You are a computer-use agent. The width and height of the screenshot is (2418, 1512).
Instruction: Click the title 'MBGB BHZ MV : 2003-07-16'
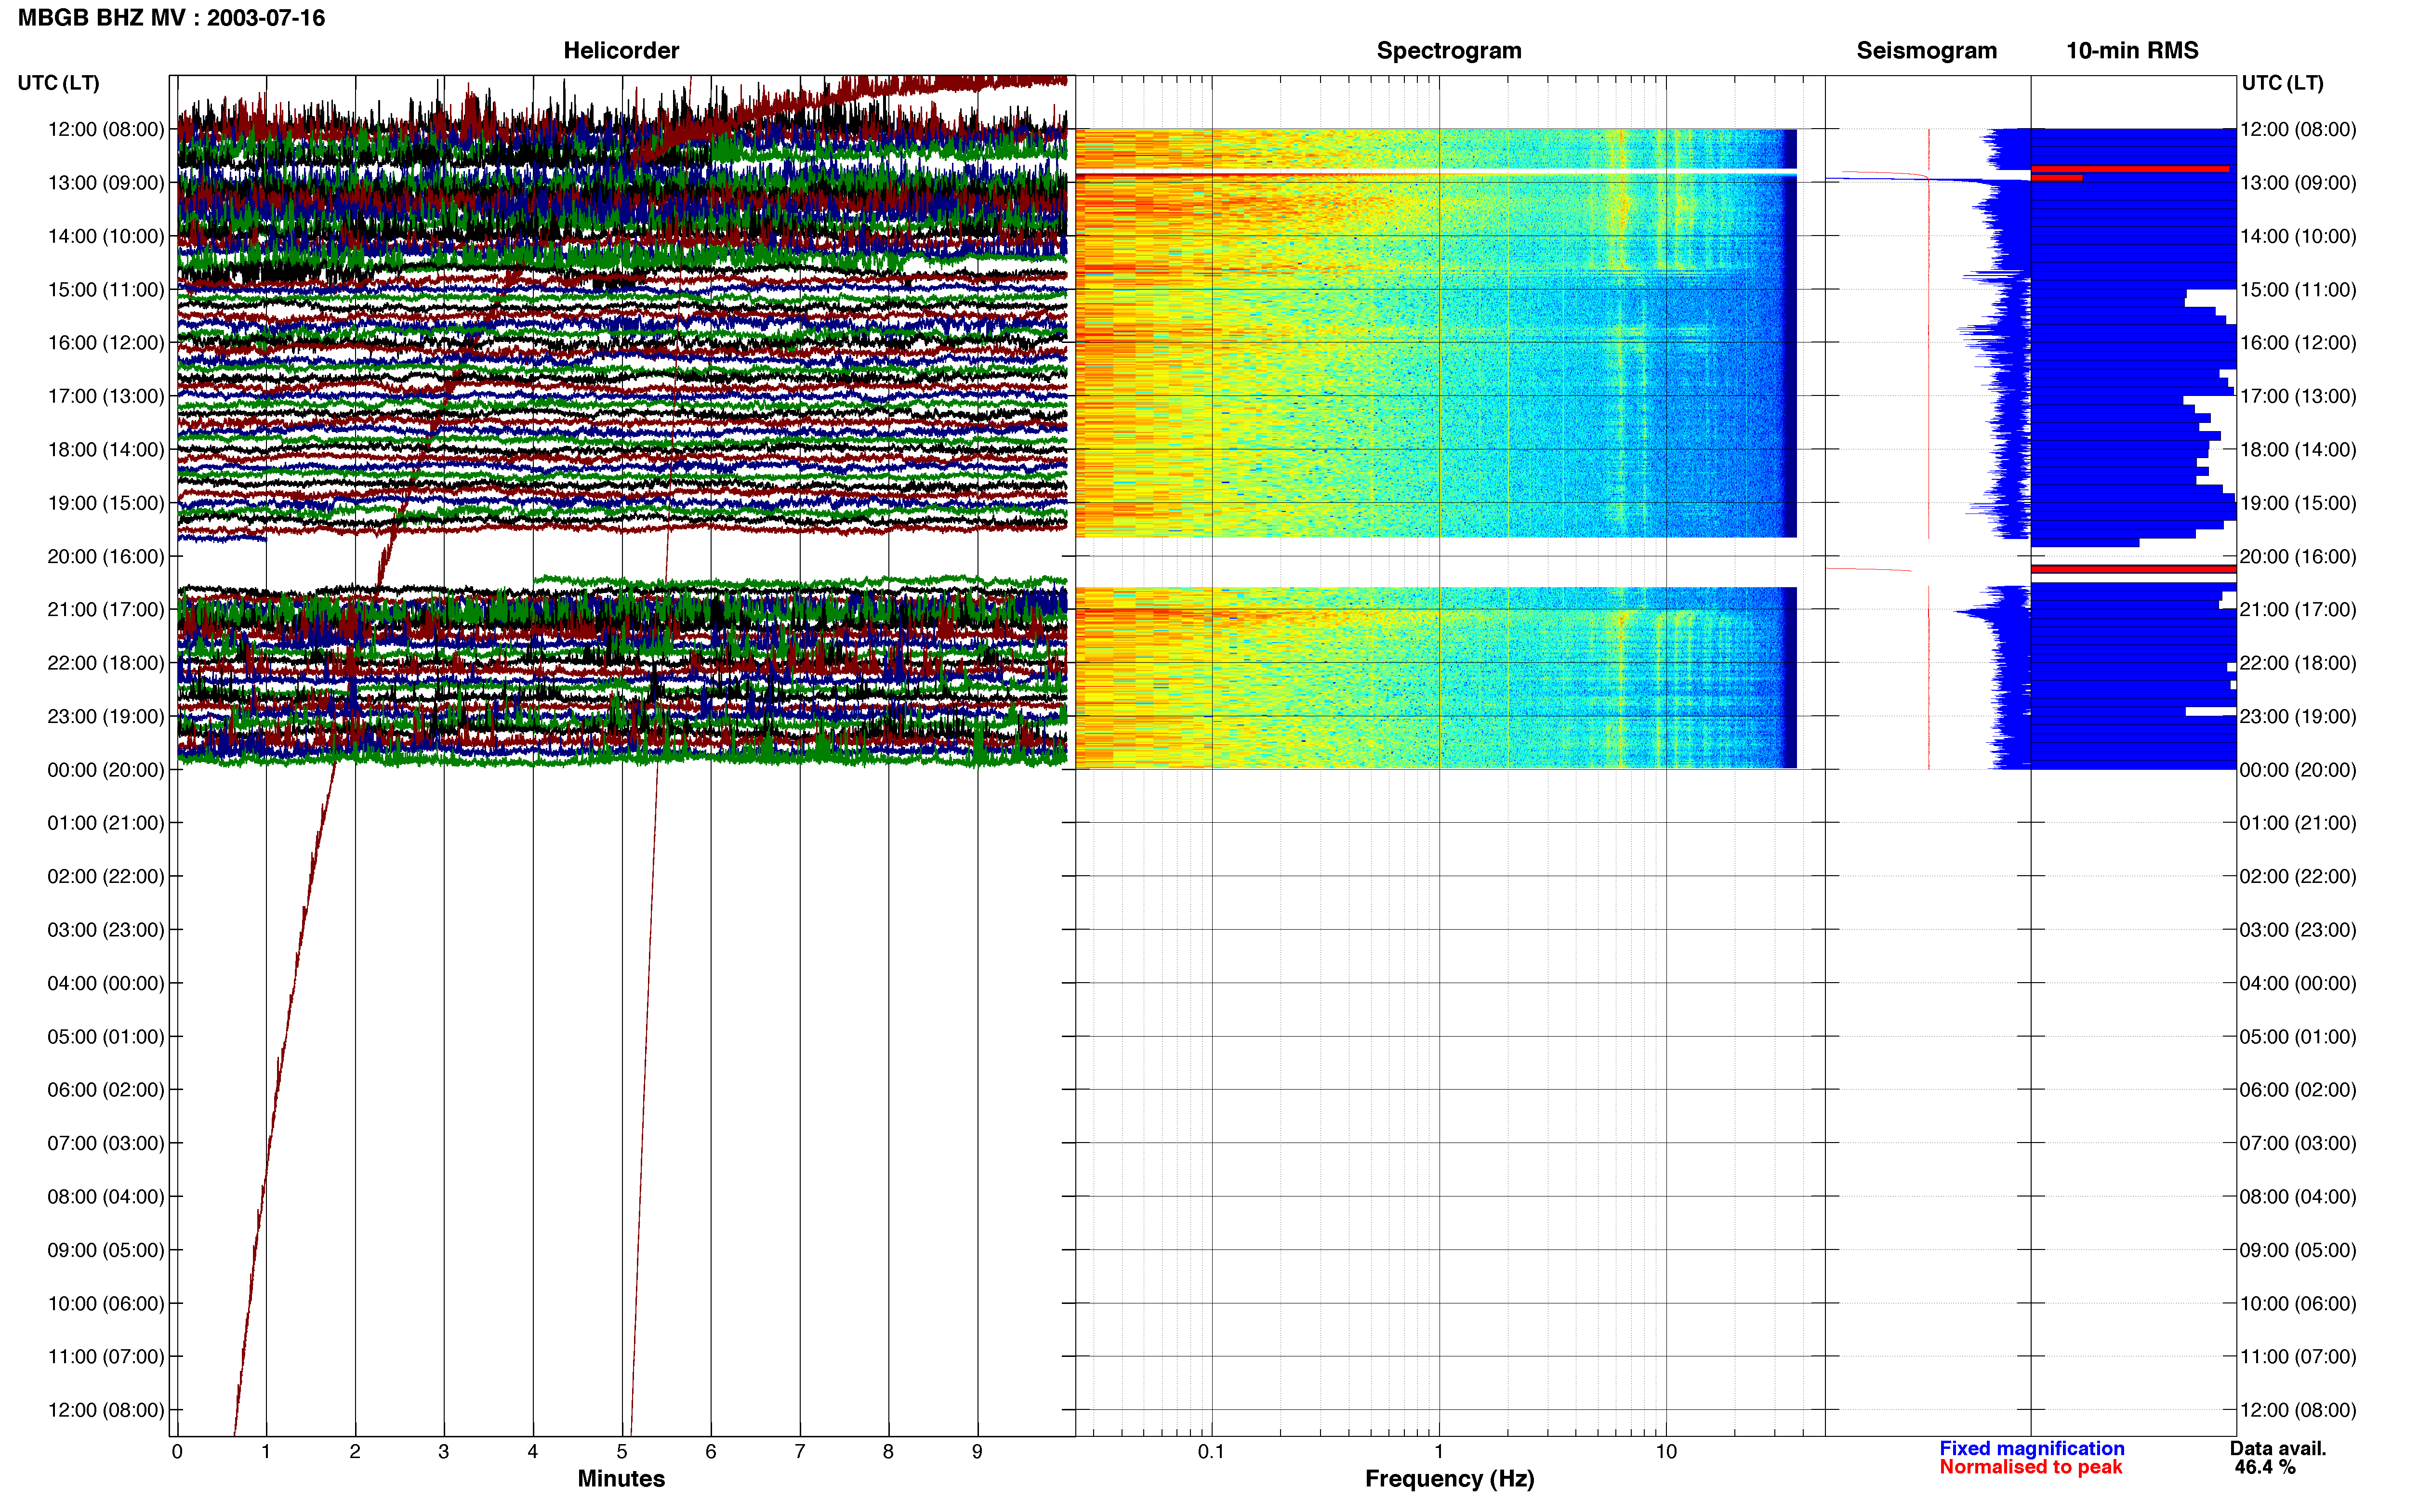pos(171,18)
